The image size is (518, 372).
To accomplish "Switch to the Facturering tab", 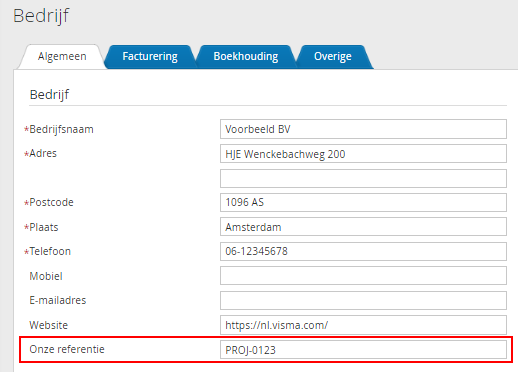I will click(150, 56).
